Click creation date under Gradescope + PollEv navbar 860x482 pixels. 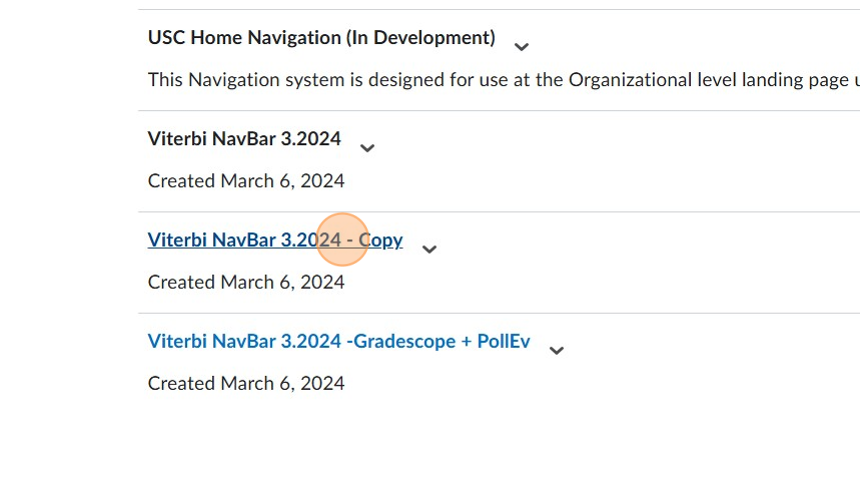pos(246,383)
